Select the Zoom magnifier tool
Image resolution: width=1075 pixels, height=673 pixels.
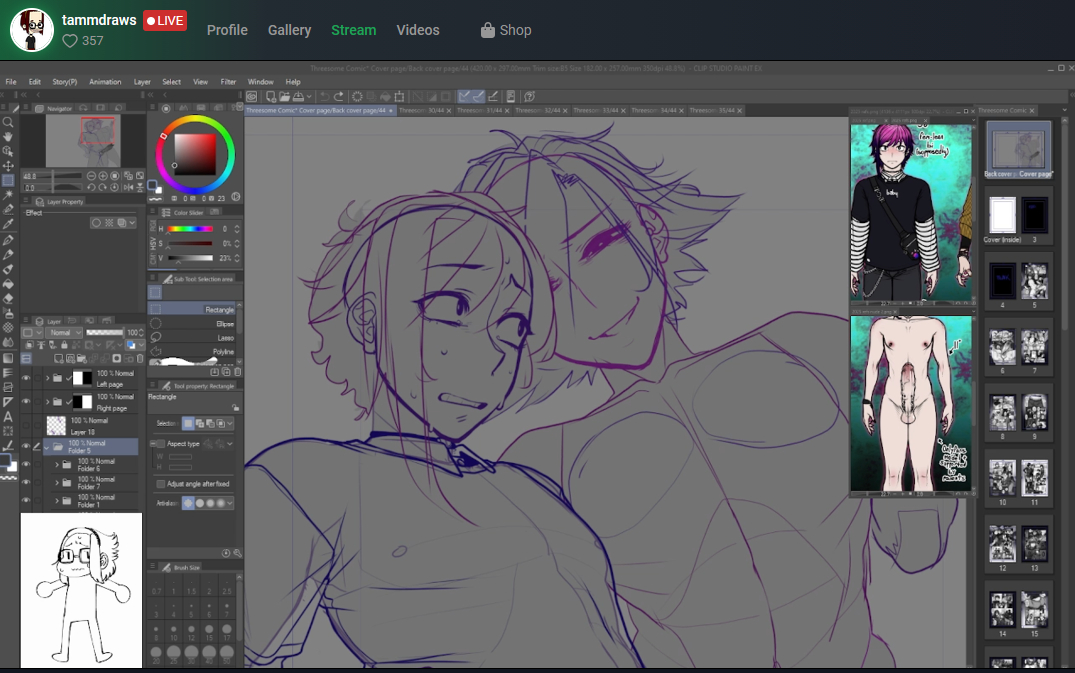point(8,122)
